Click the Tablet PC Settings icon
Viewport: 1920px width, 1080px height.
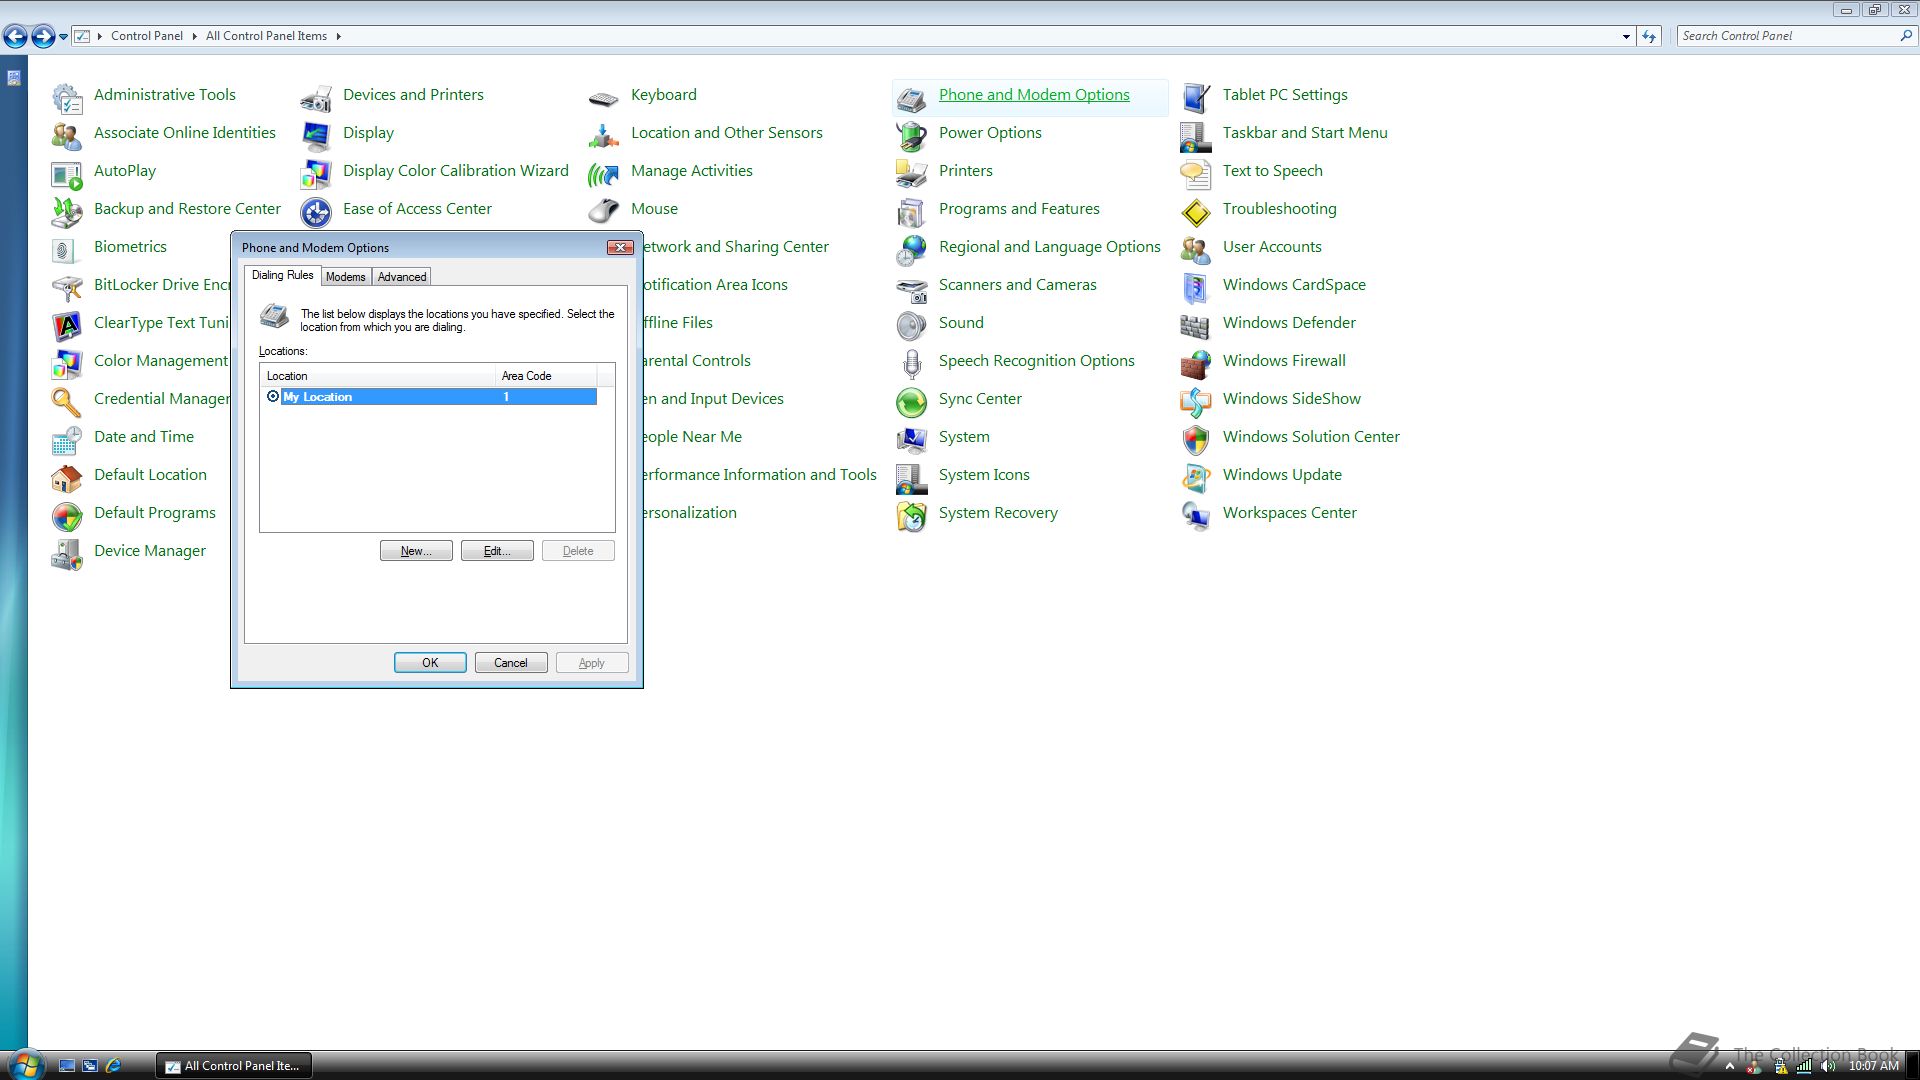(x=1196, y=98)
